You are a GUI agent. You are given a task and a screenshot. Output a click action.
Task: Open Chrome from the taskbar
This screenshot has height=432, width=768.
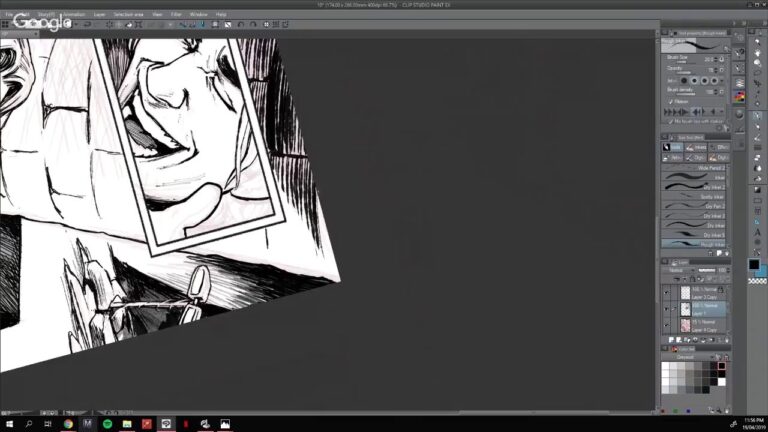click(x=68, y=424)
